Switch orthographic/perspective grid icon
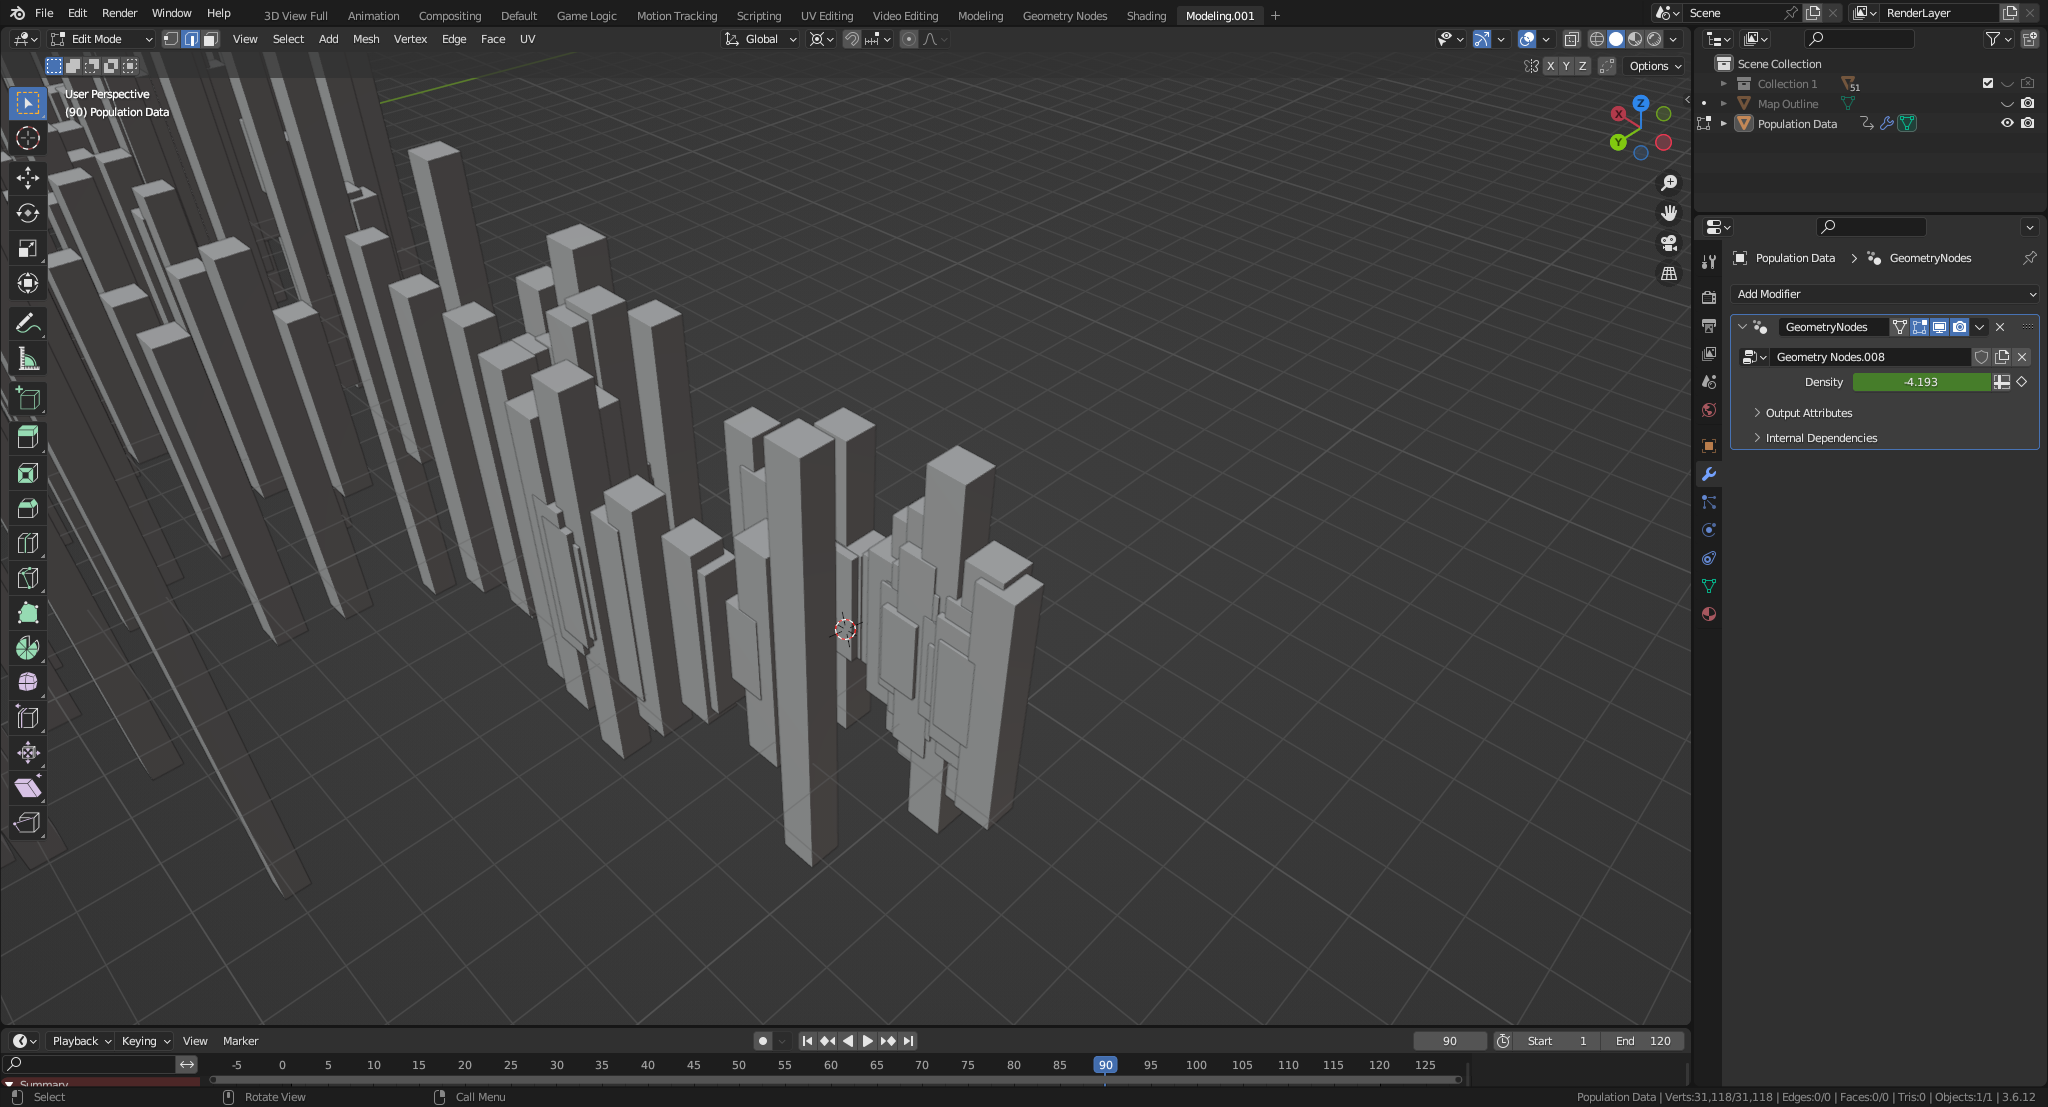Image resolution: width=2048 pixels, height=1107 pixels. [x=1668, y=273]
